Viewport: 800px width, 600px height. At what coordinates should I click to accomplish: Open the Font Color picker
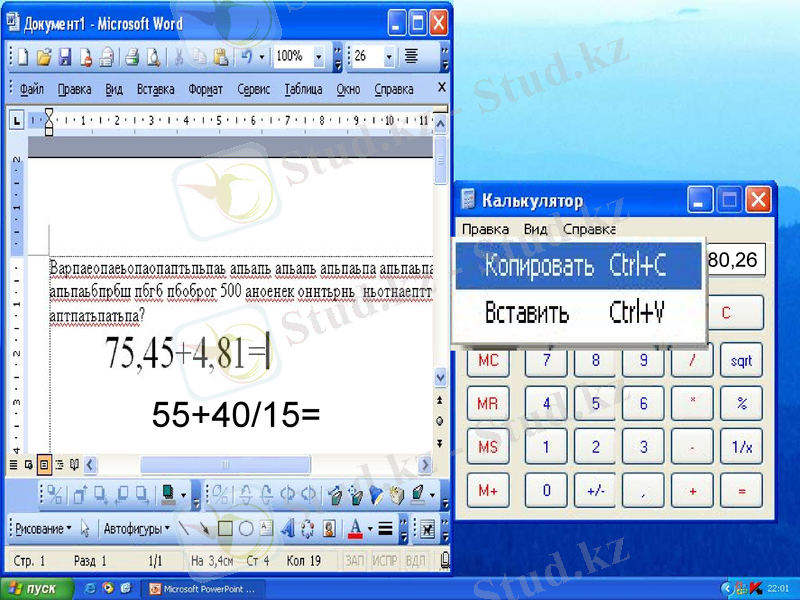[368, 528]
